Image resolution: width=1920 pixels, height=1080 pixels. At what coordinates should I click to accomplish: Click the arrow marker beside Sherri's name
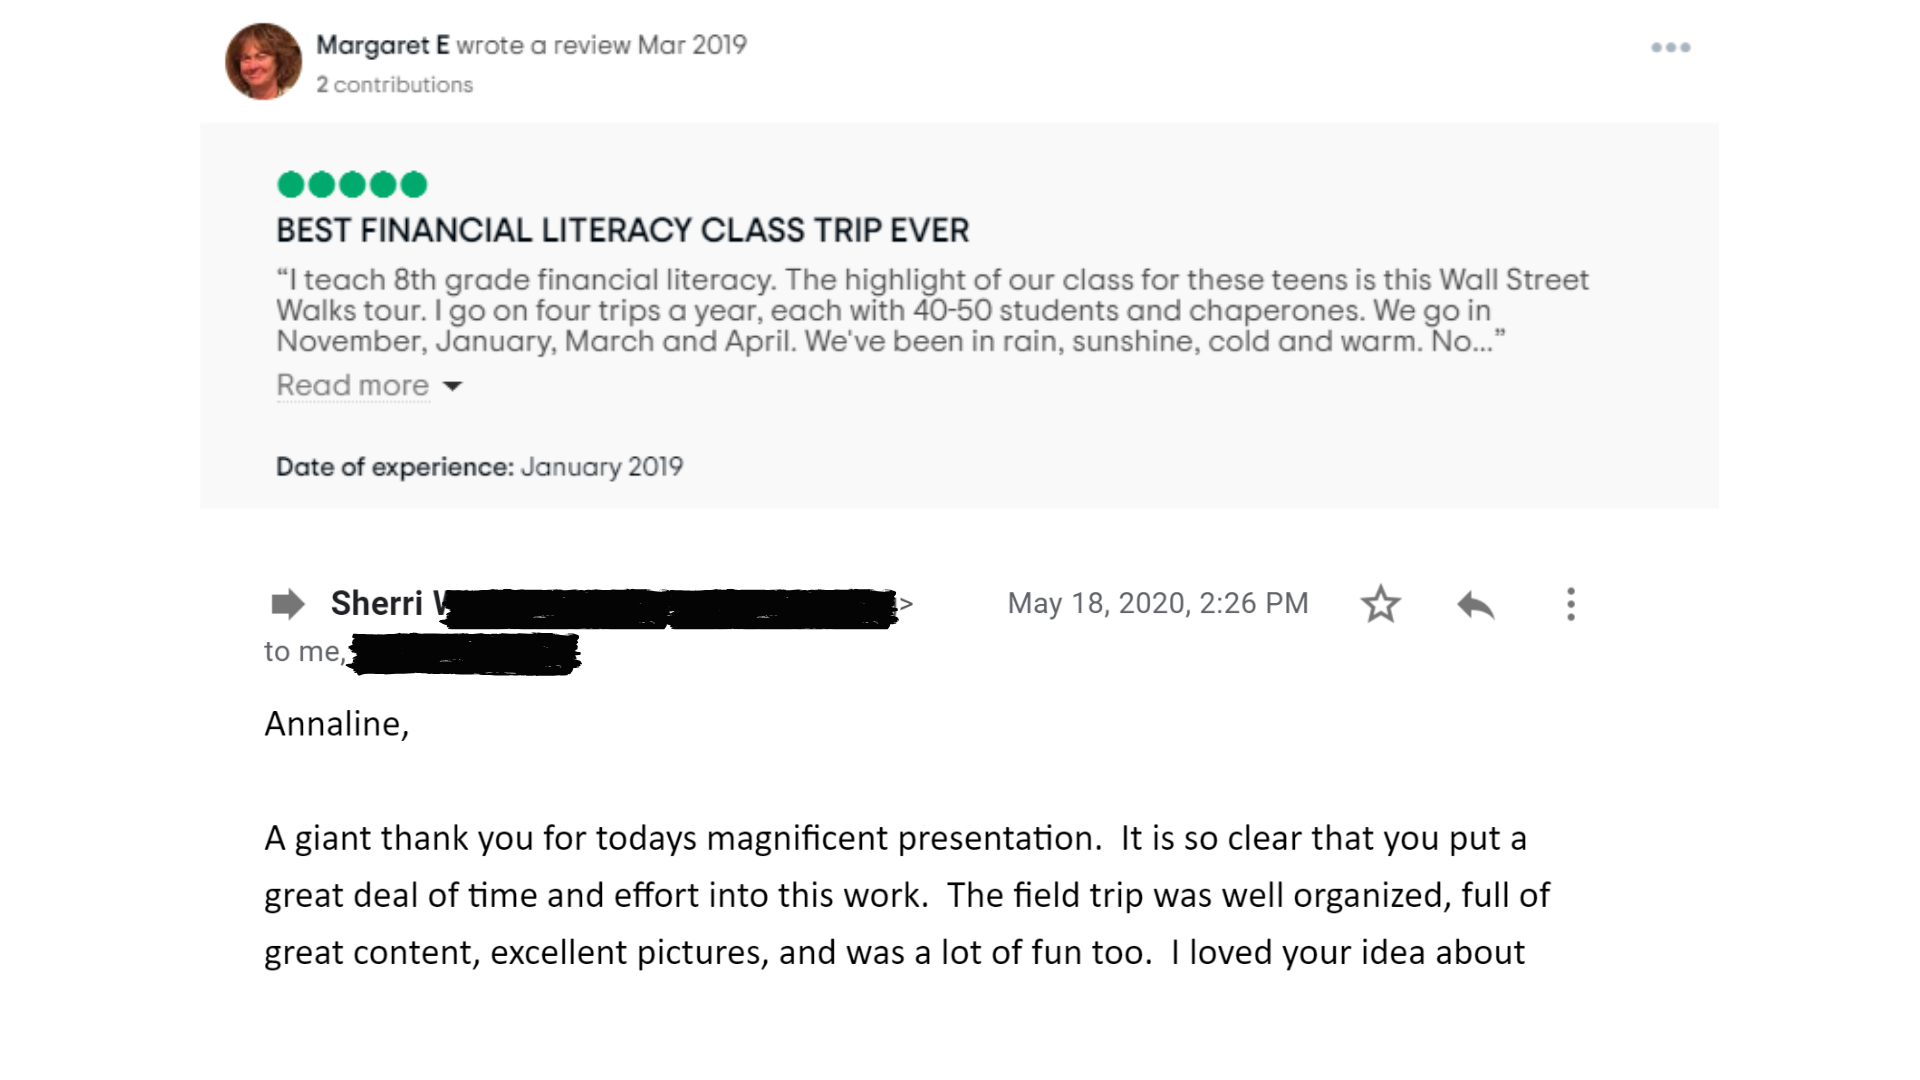pos(288,603)
